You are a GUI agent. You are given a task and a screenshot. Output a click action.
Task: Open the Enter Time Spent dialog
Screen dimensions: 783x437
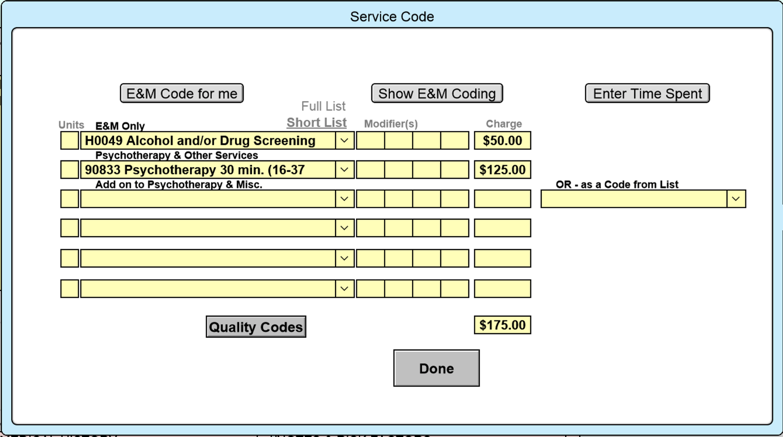647,93
